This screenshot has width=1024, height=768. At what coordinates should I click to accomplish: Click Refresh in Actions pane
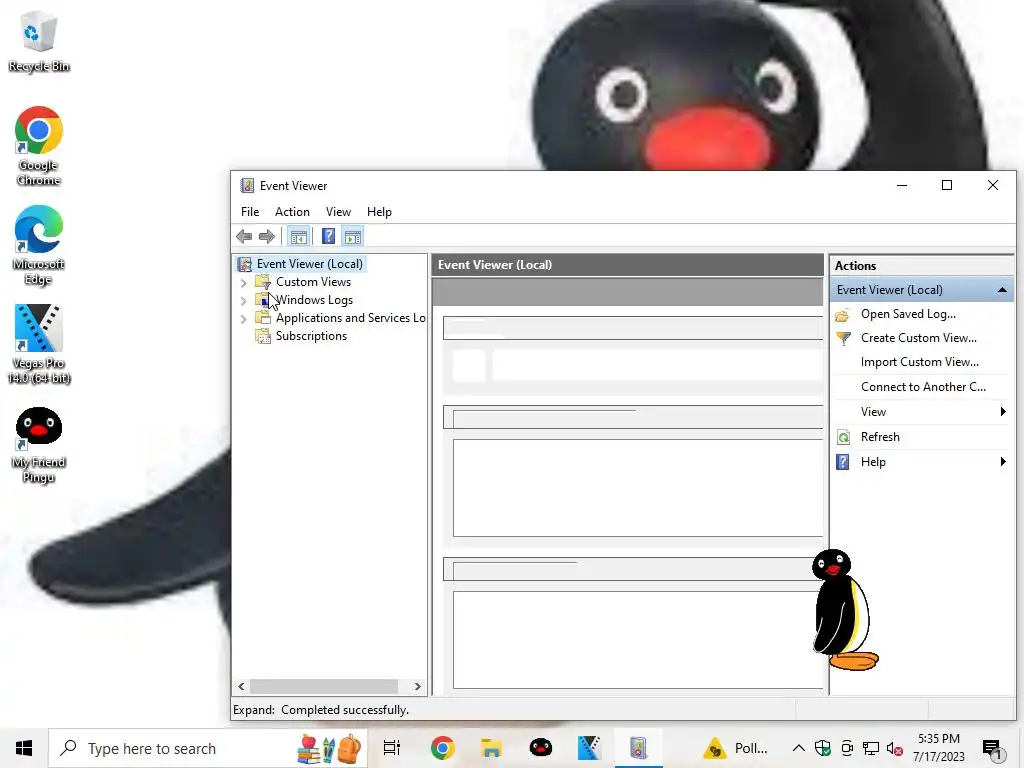click(x=880, y=437)
